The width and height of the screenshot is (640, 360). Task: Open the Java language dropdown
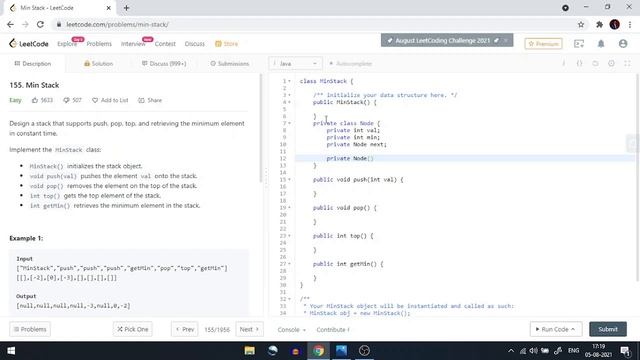pyautogui.click(x=296, y=63)
